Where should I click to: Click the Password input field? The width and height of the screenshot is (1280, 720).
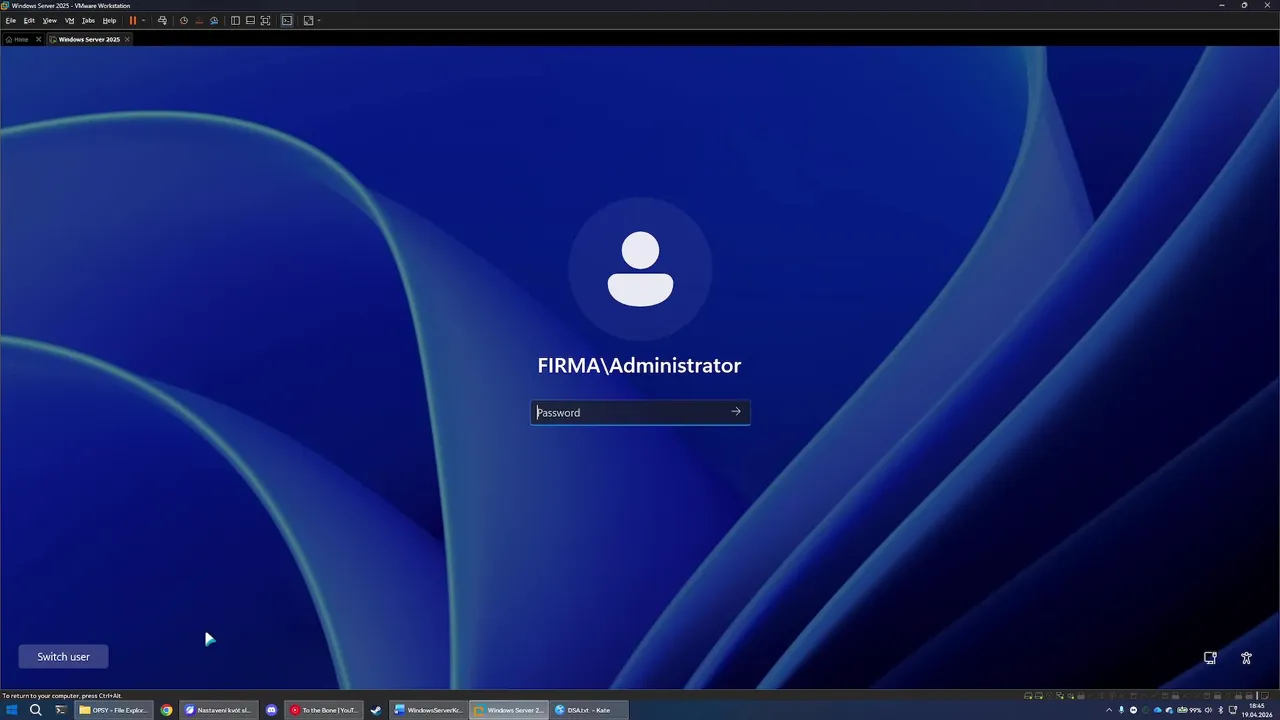(x=630, y=412)
